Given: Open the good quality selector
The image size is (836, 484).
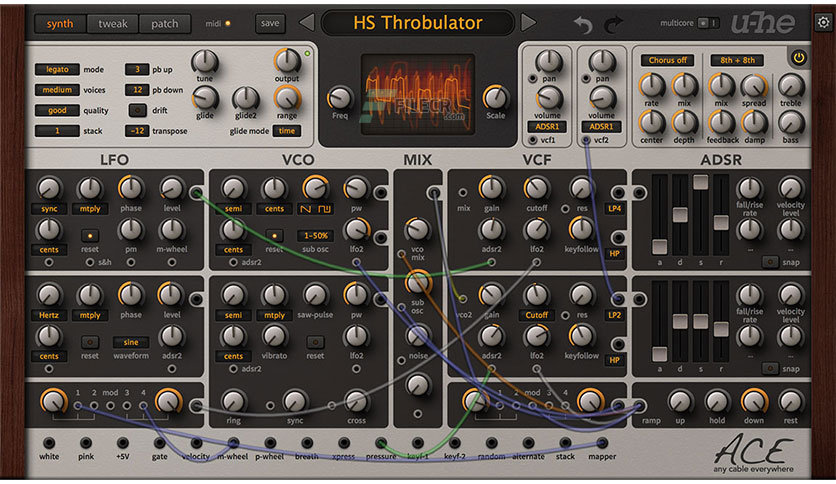Looking at the screenshot, I should click(57, 110).
